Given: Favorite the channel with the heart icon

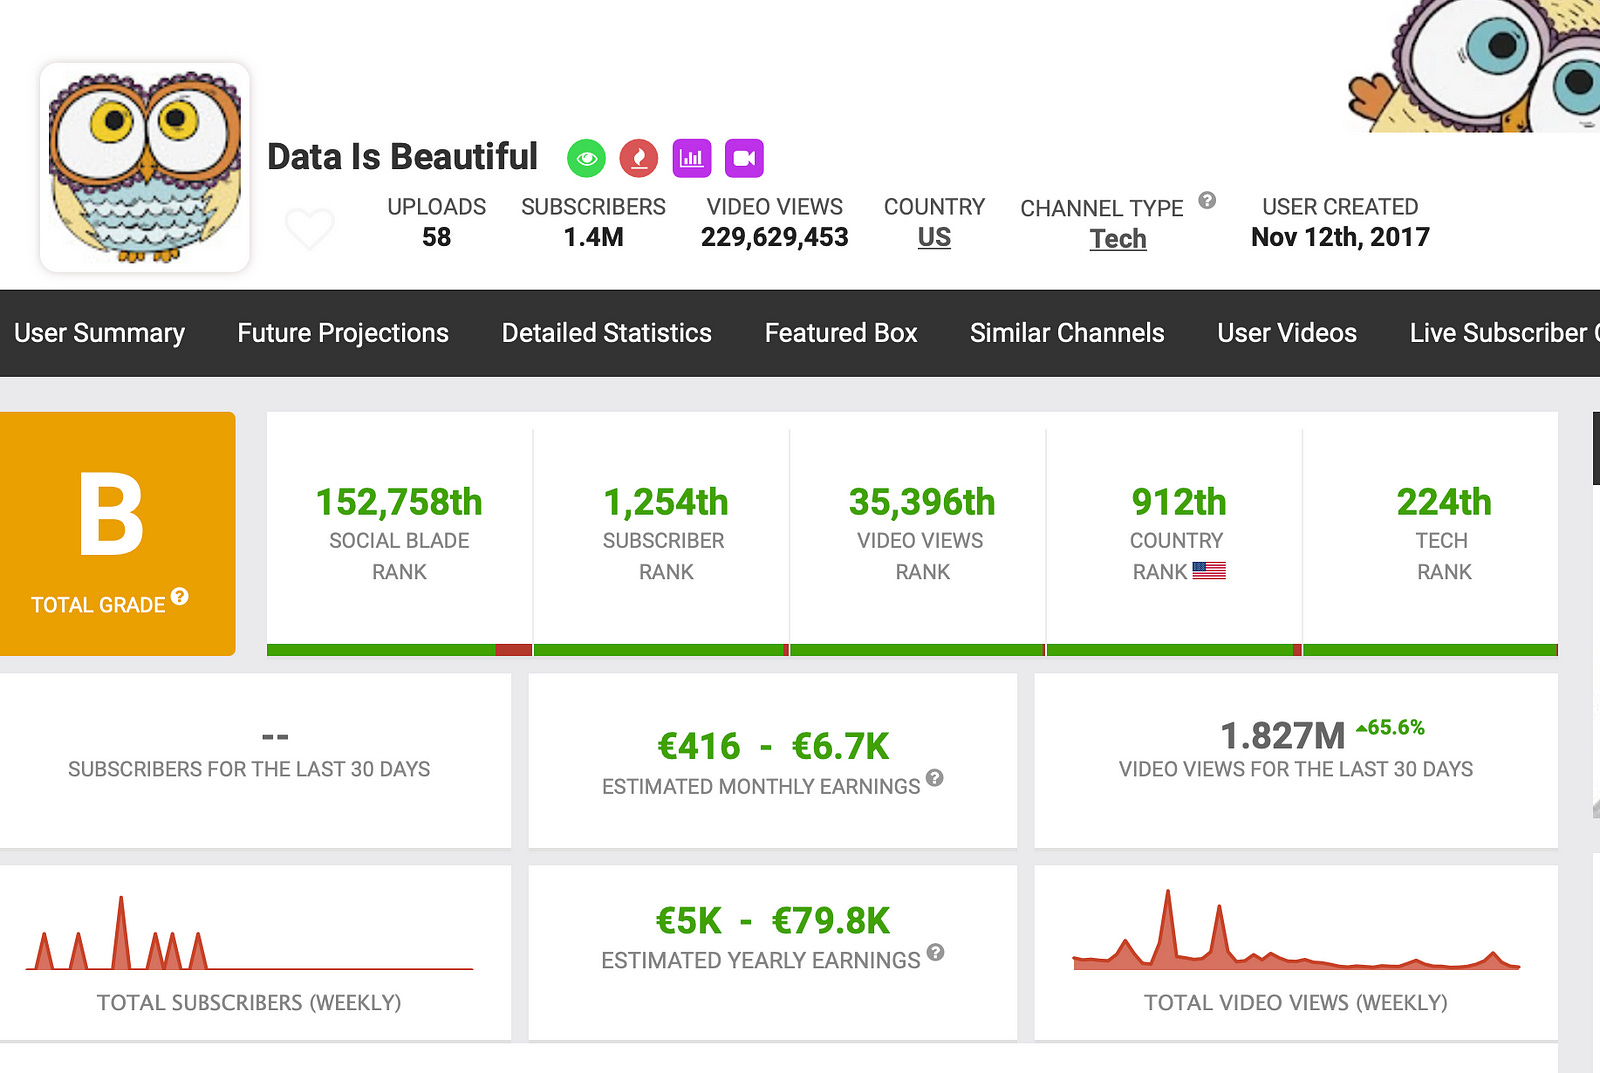Looking at the screenshot, I should [x=309, y=229].
